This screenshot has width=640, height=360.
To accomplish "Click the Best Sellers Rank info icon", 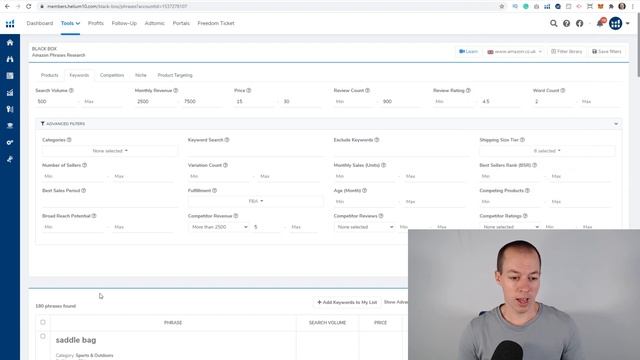I will coord(535,165).
